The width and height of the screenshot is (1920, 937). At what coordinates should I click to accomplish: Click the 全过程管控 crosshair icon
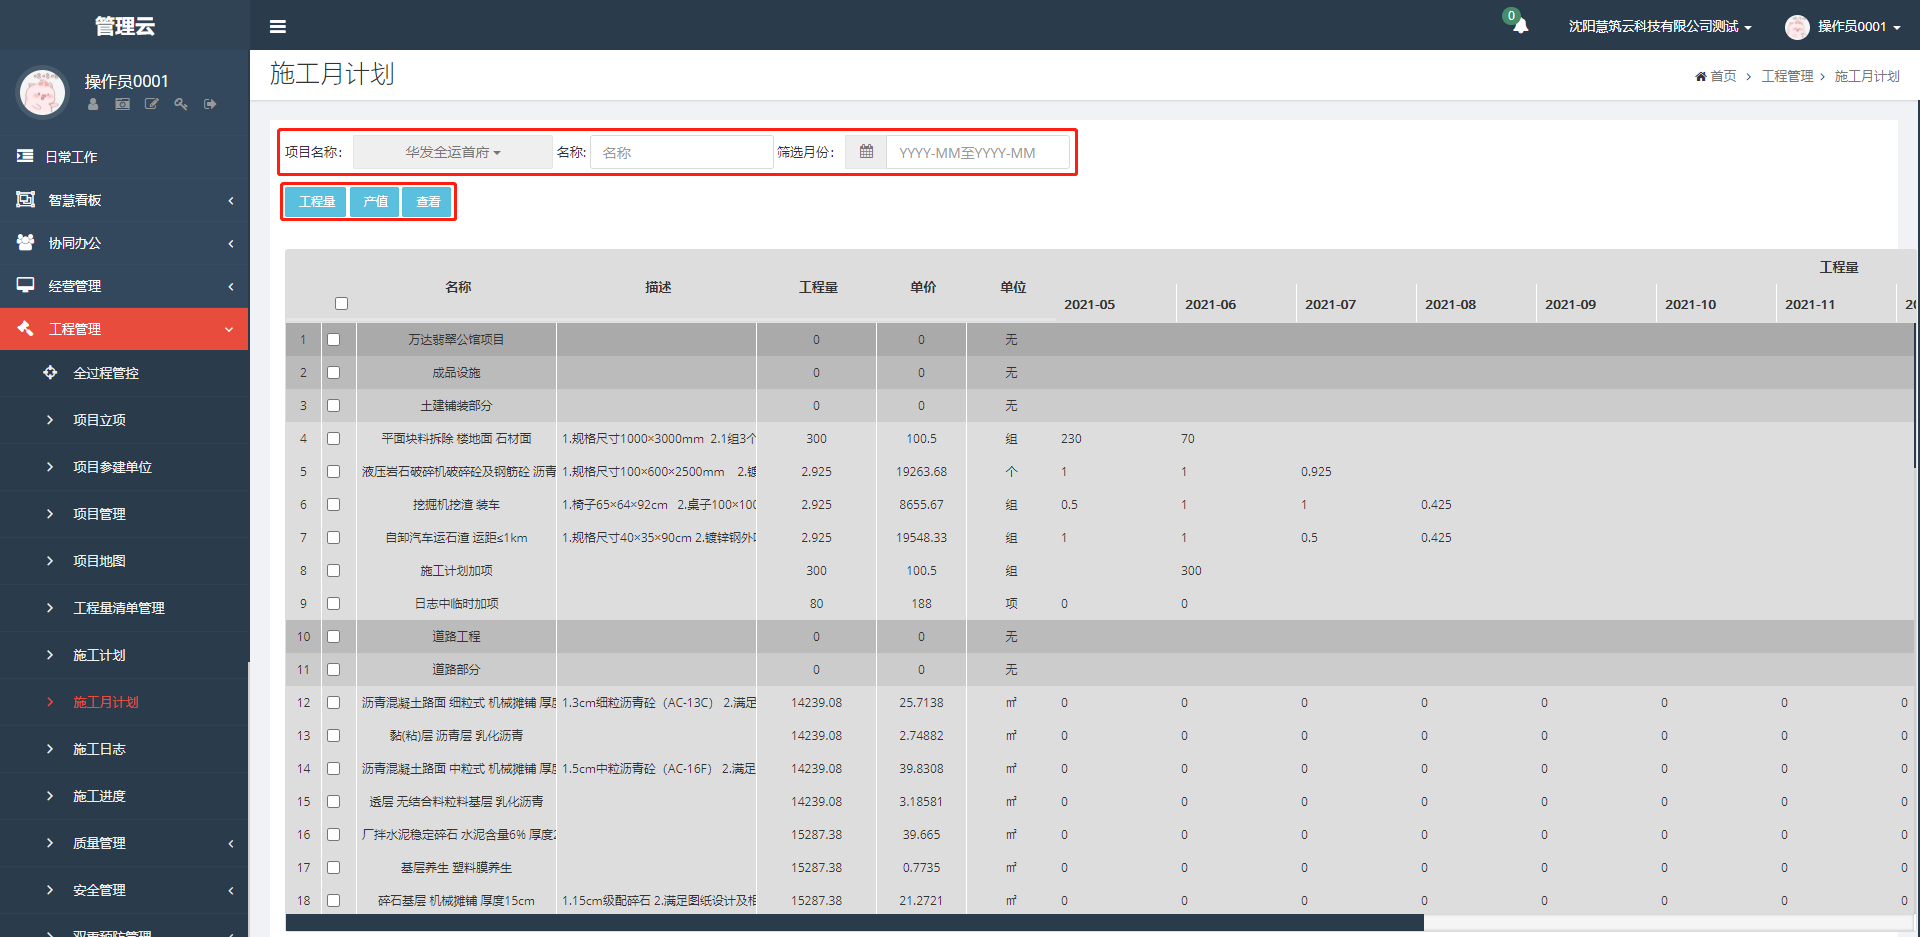point(50,372)
